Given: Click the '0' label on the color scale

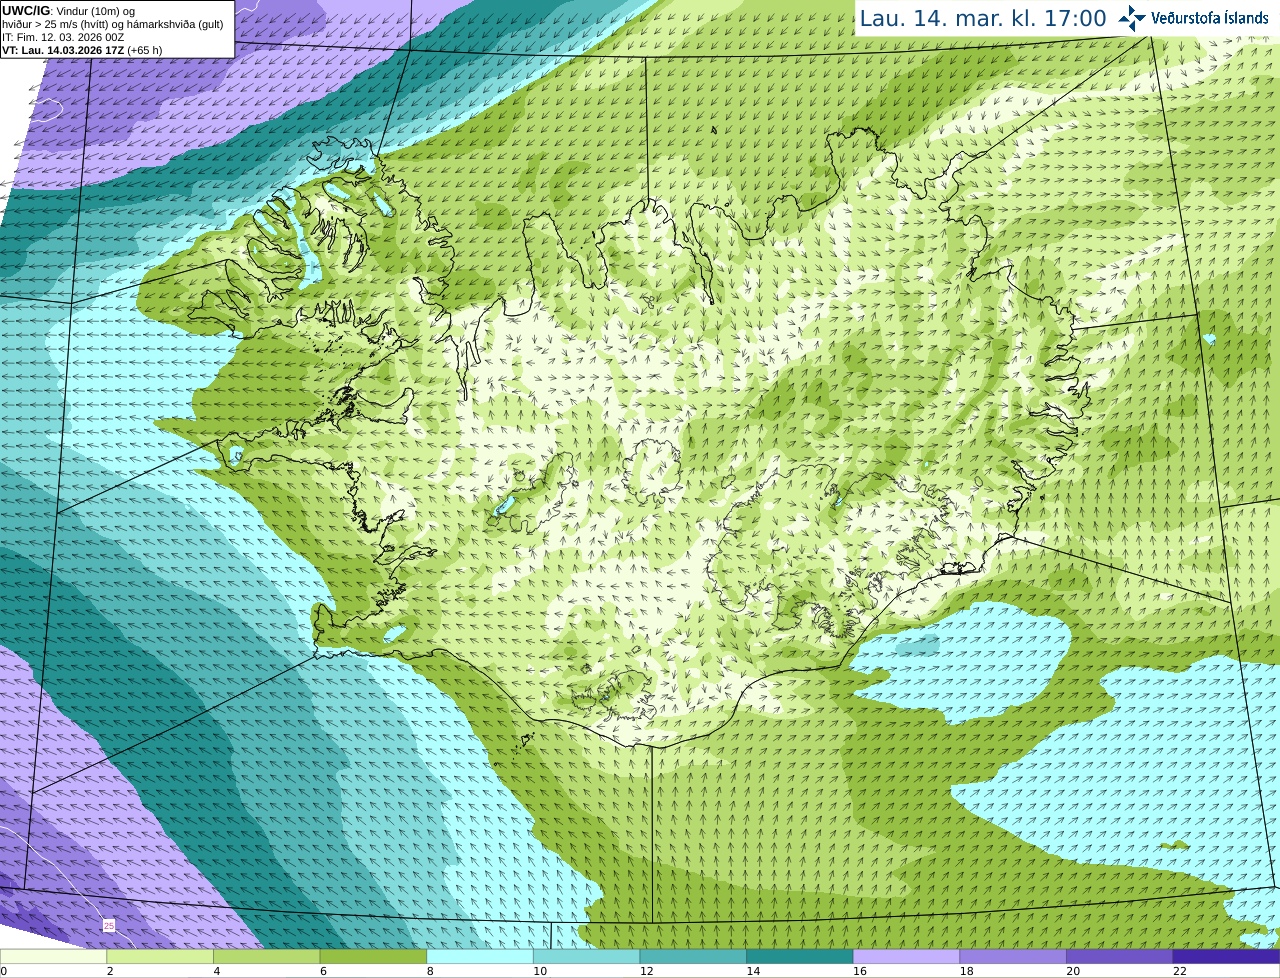Looking at the screenshot, I should [4, 971].
